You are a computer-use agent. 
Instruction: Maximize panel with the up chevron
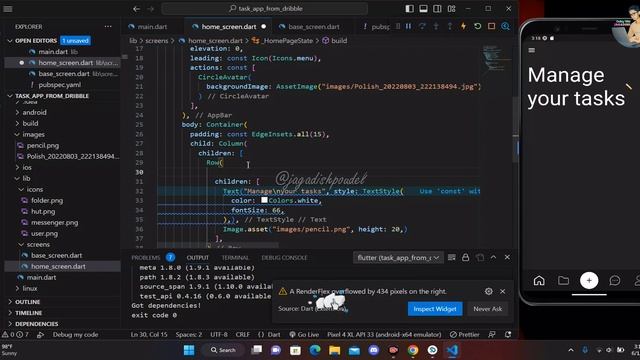pos(493,257)
